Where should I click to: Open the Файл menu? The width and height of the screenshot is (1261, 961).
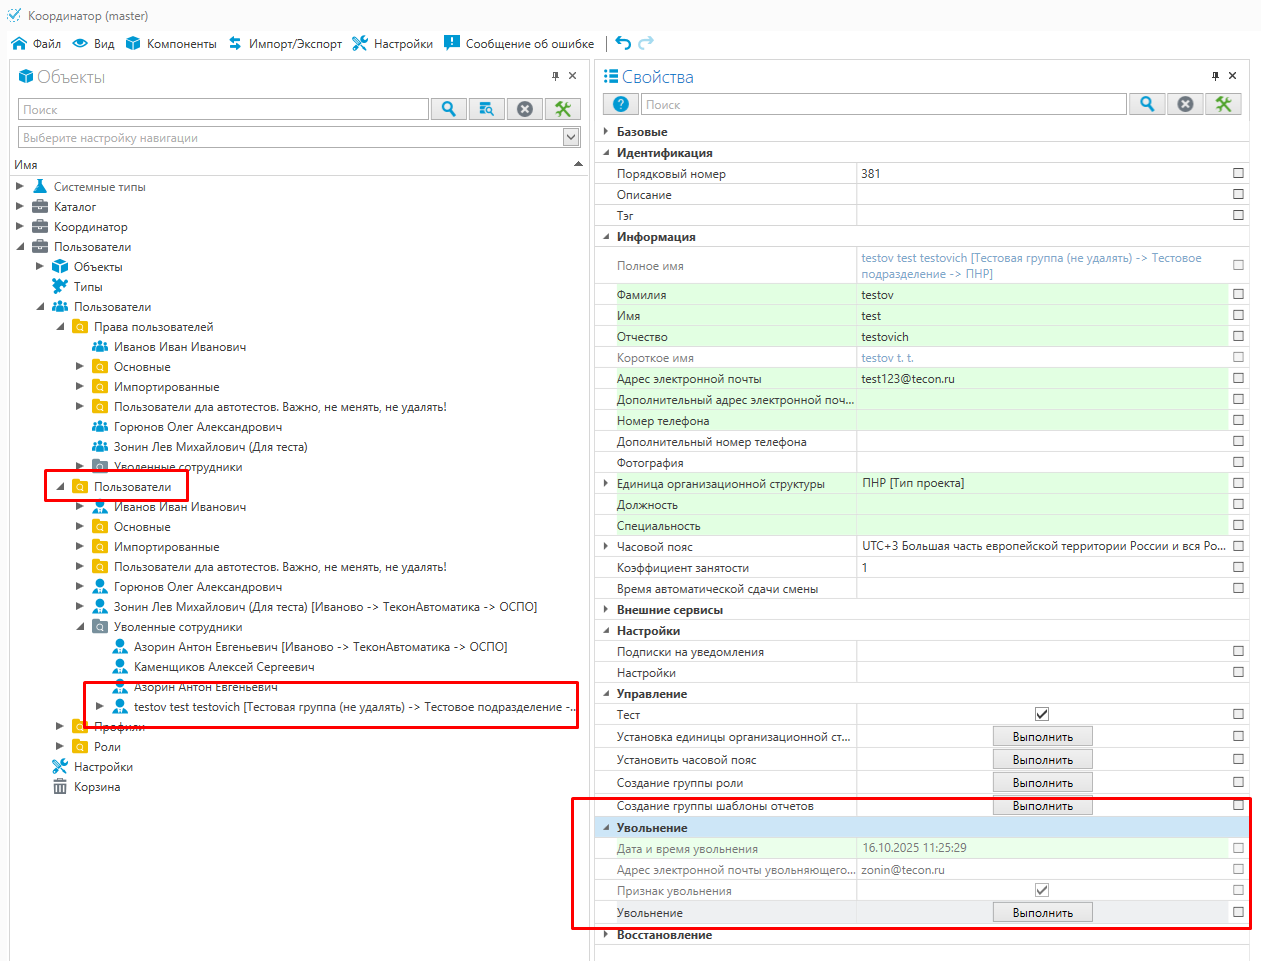click(x=36, y=44)
